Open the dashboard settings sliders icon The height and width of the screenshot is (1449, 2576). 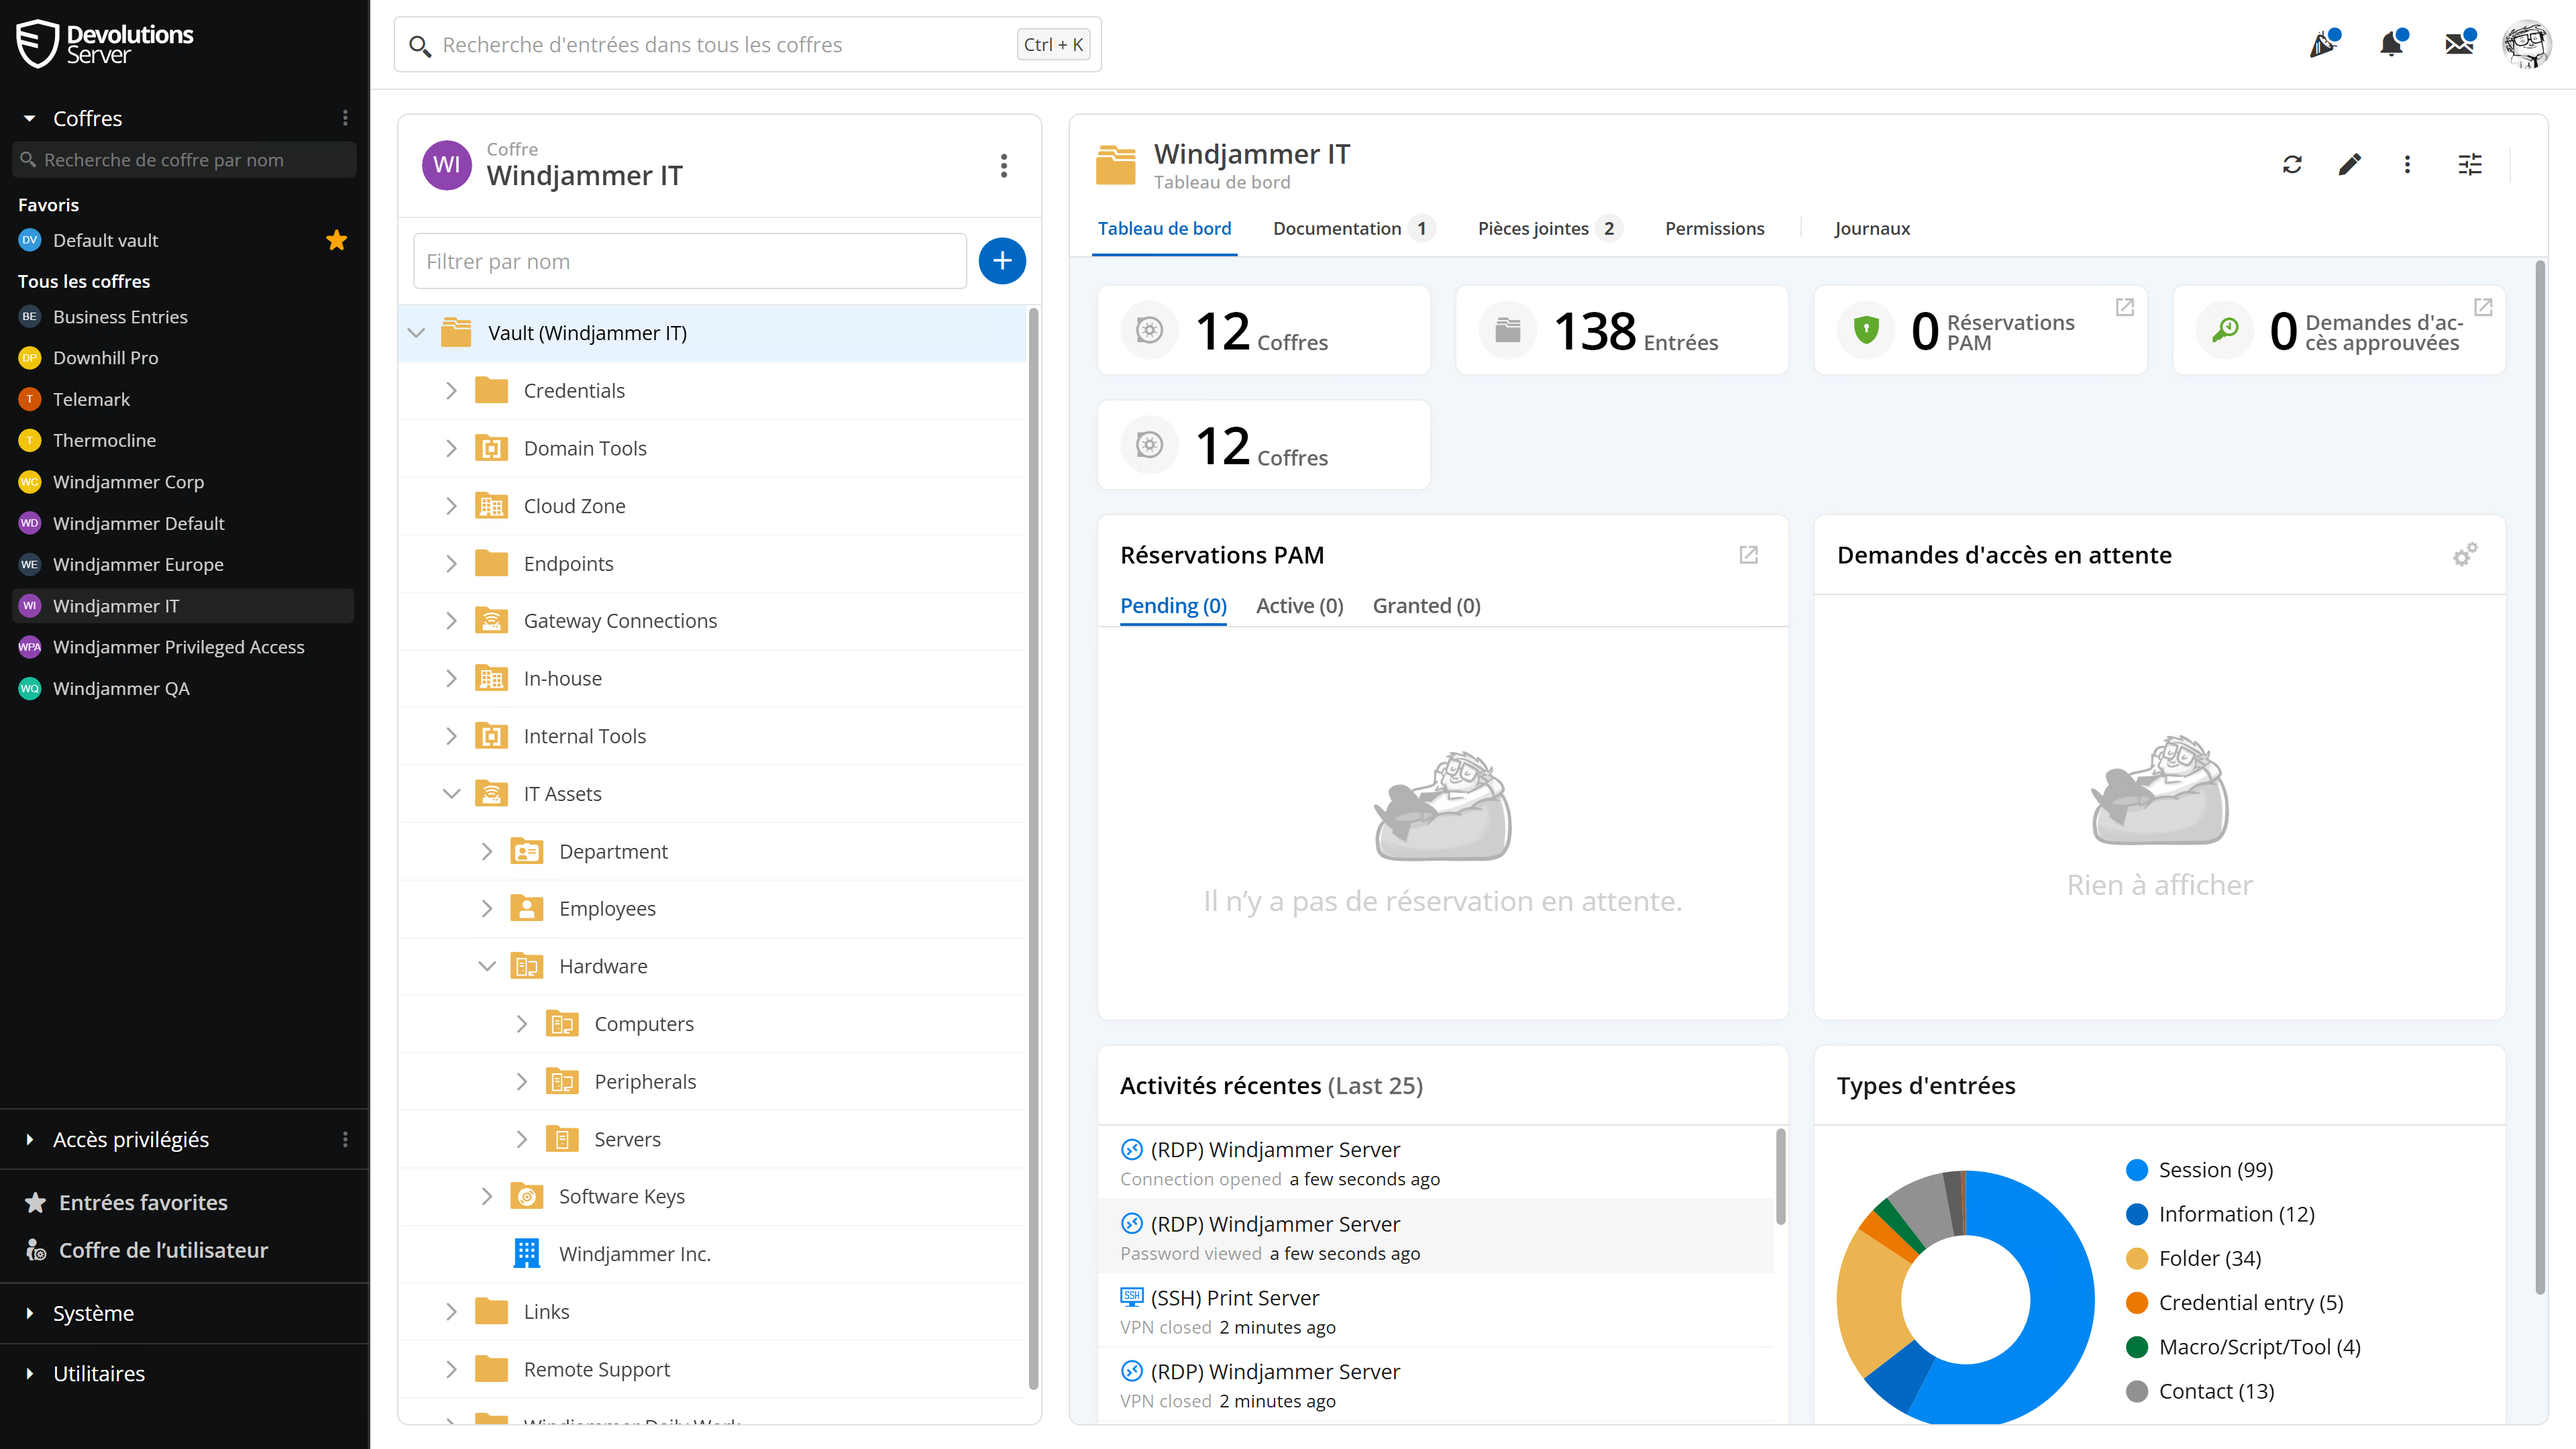pos(2470,165)
